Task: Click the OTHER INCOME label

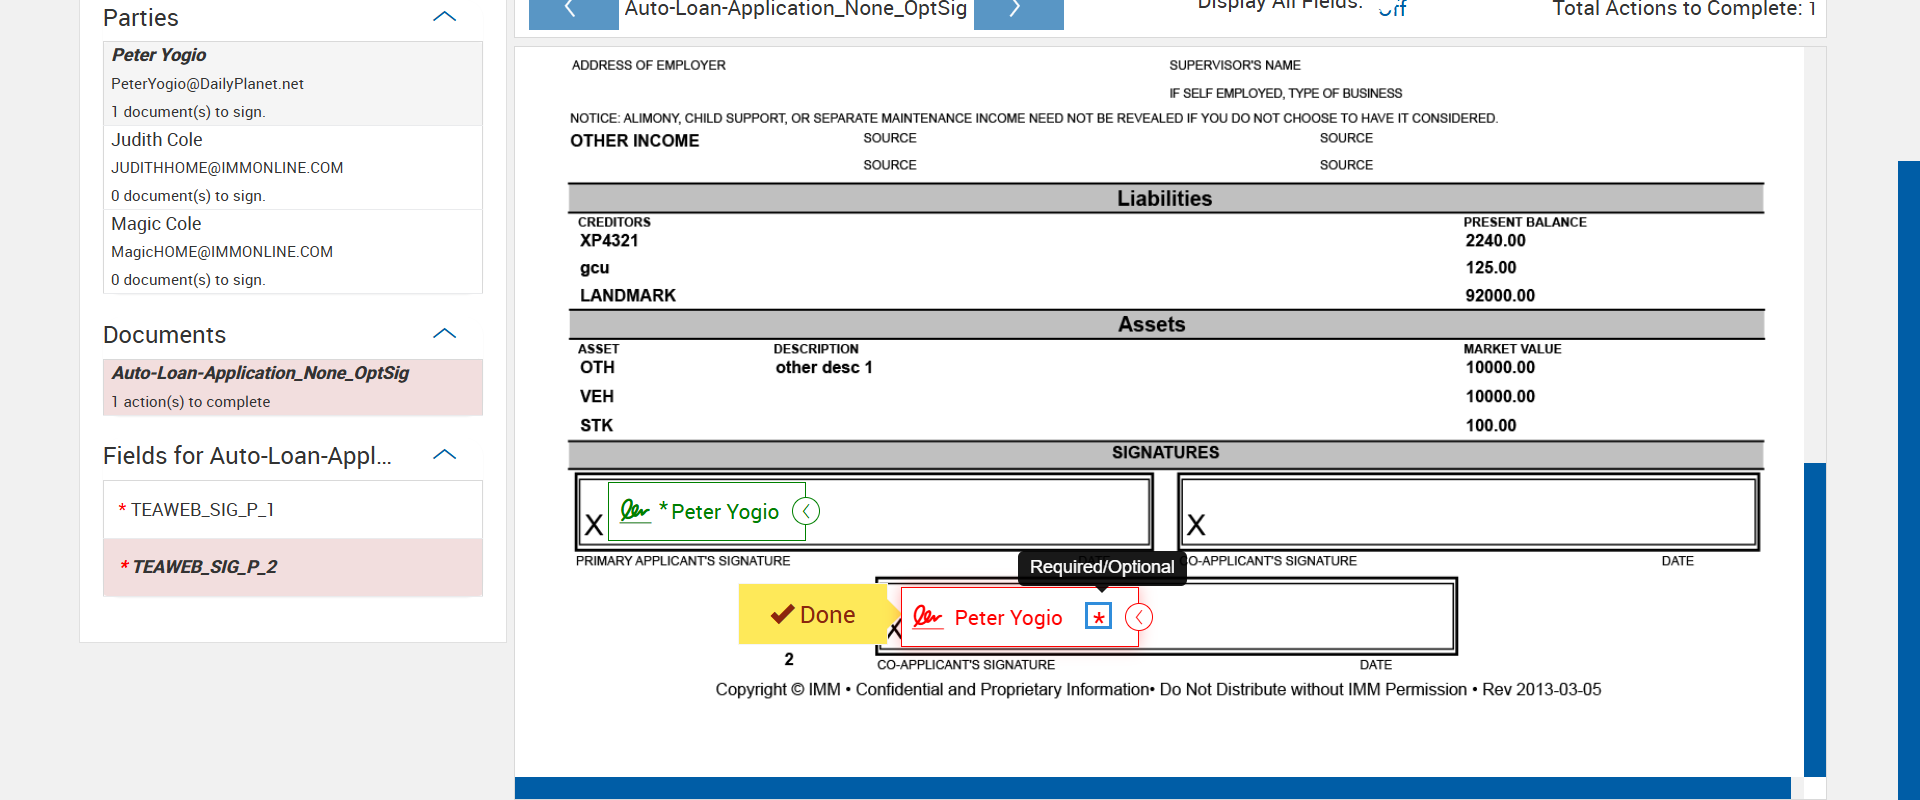Action: coord(635,141)
